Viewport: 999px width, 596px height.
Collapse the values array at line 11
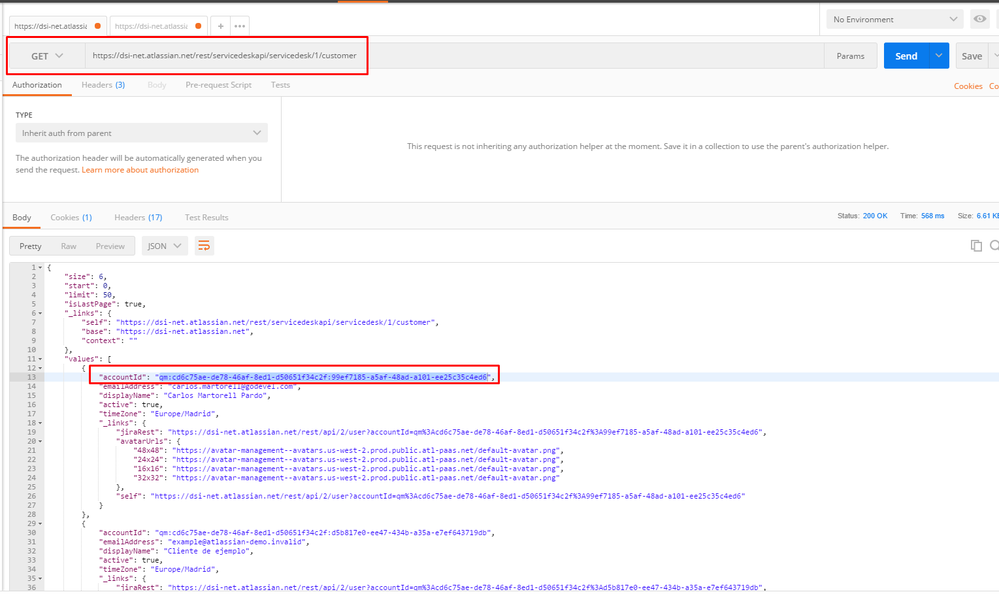coord(40,360)
